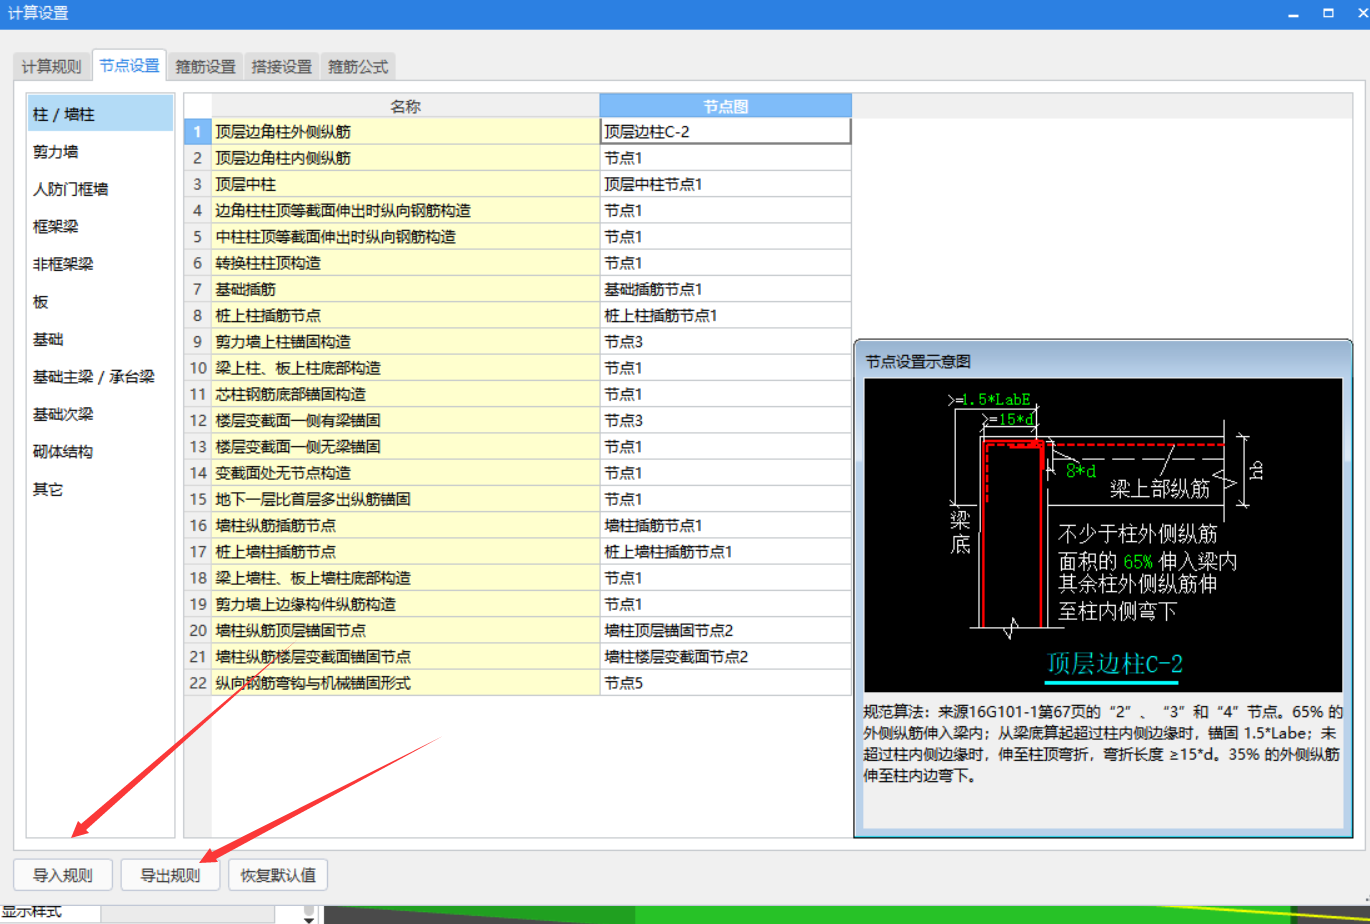Select row 顶层边角柱内侧纵筋
Image resolution: width=1370 pixels, height=924 pixels.
(405, 158)
